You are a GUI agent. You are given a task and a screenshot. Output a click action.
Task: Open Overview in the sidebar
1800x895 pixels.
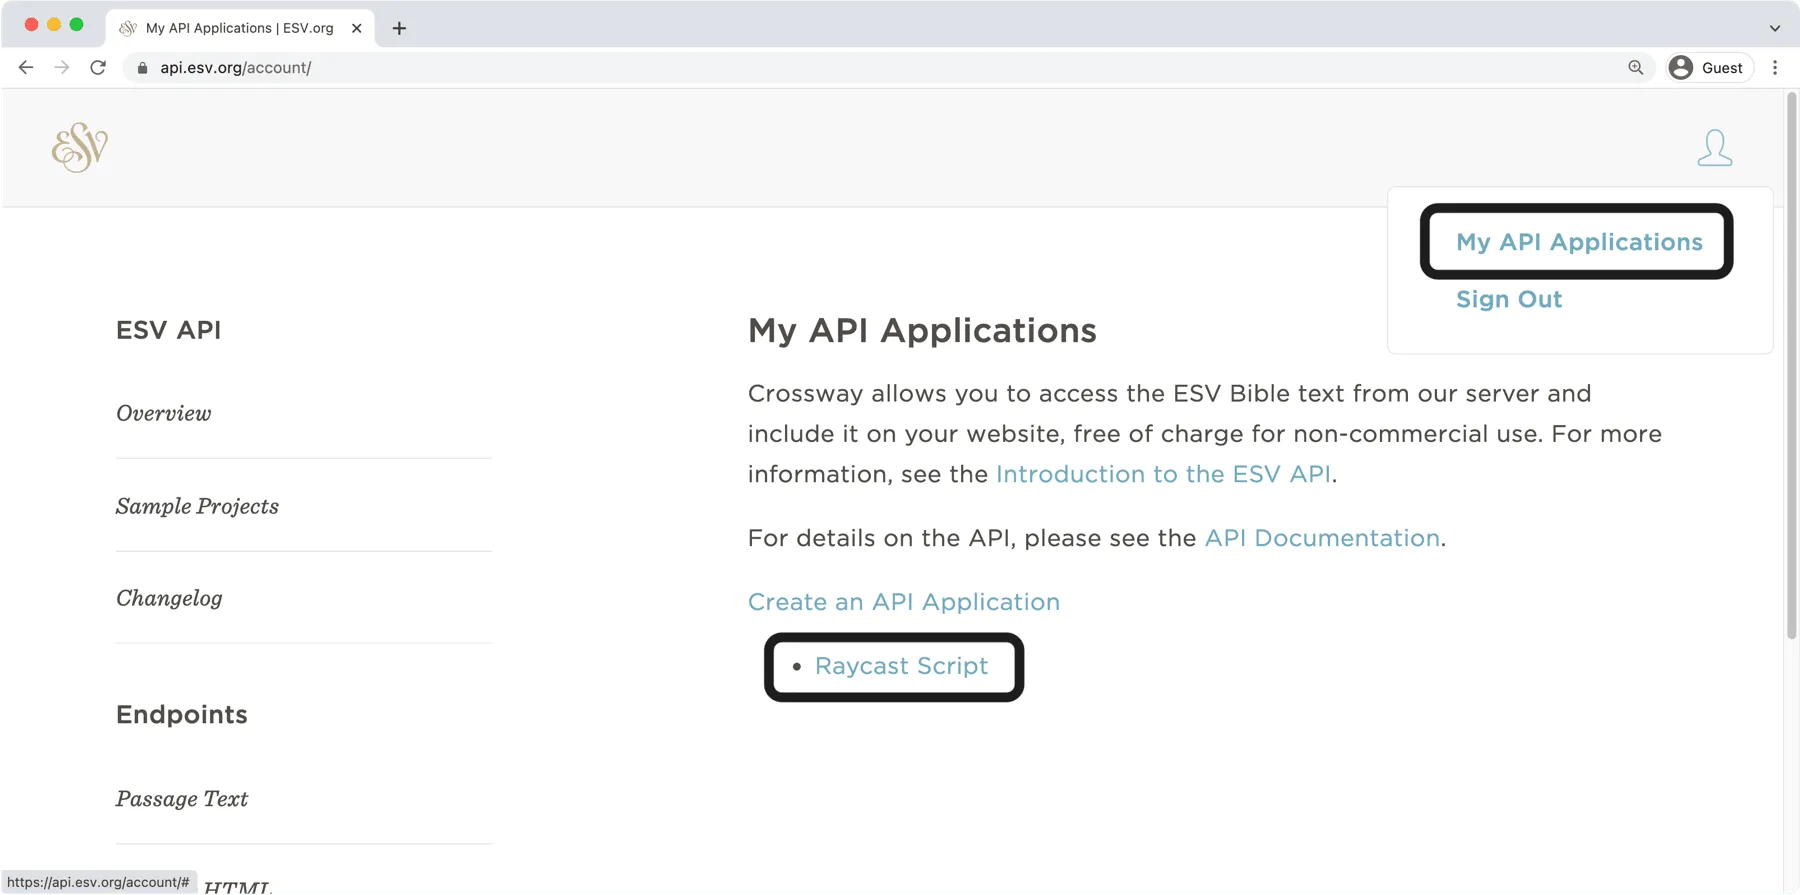pyautogui.click(x=164, y=413)
